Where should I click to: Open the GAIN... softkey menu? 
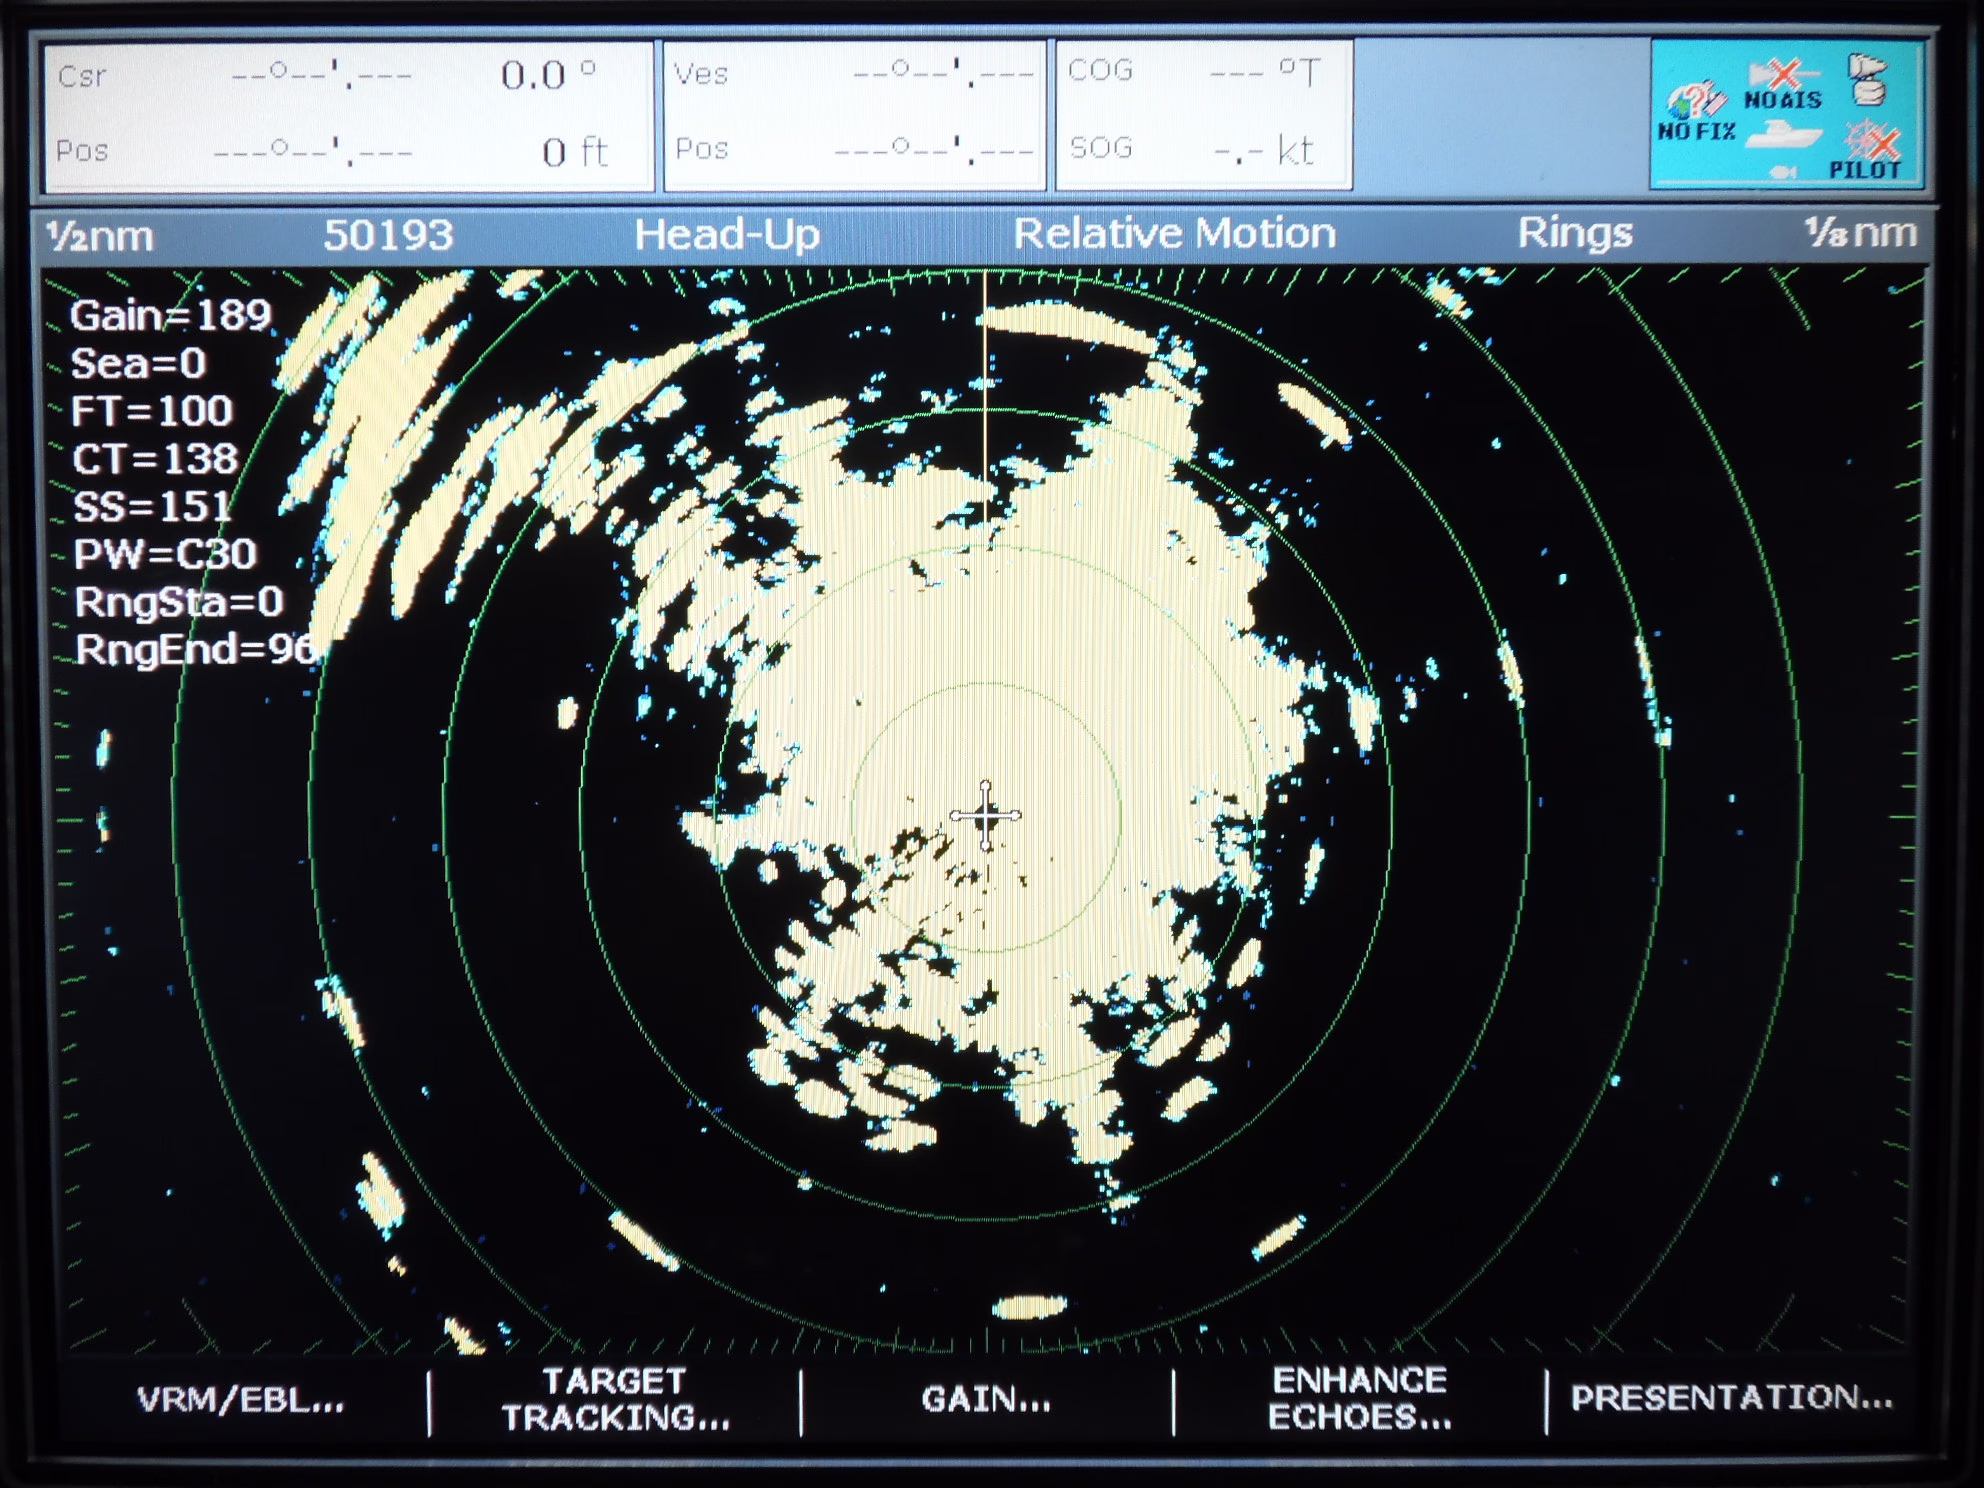986,1399
